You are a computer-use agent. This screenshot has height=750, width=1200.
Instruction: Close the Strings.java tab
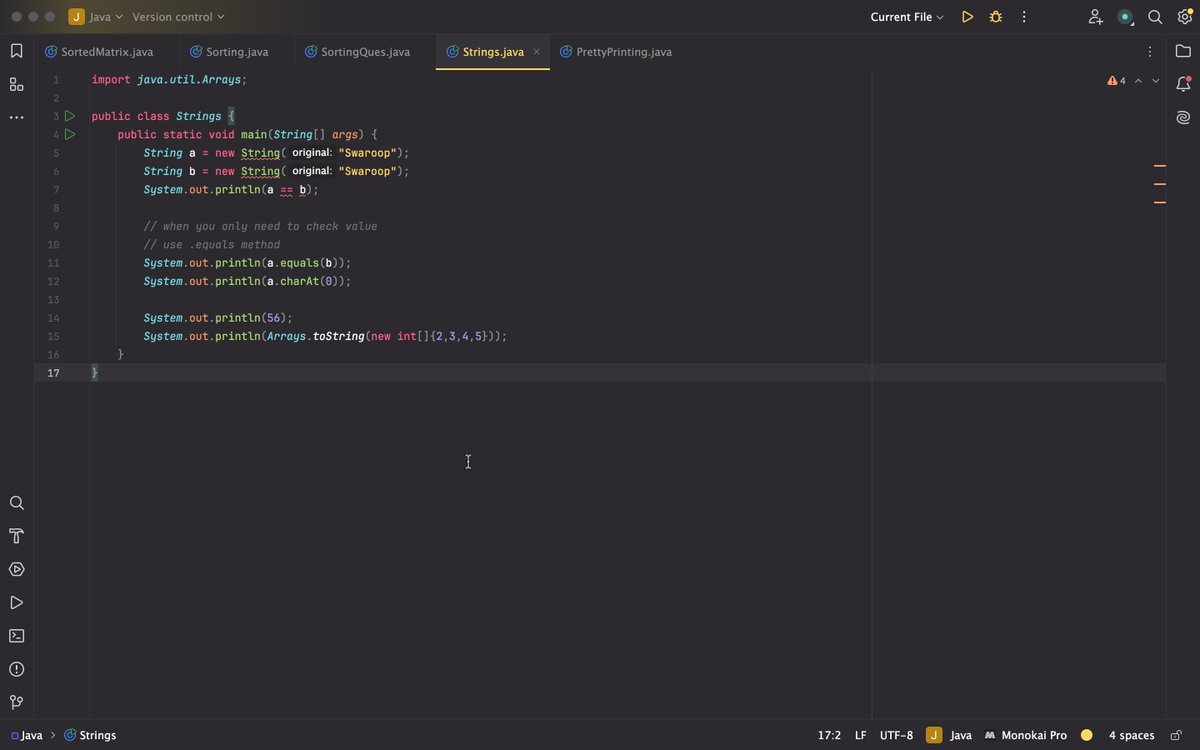536,52
